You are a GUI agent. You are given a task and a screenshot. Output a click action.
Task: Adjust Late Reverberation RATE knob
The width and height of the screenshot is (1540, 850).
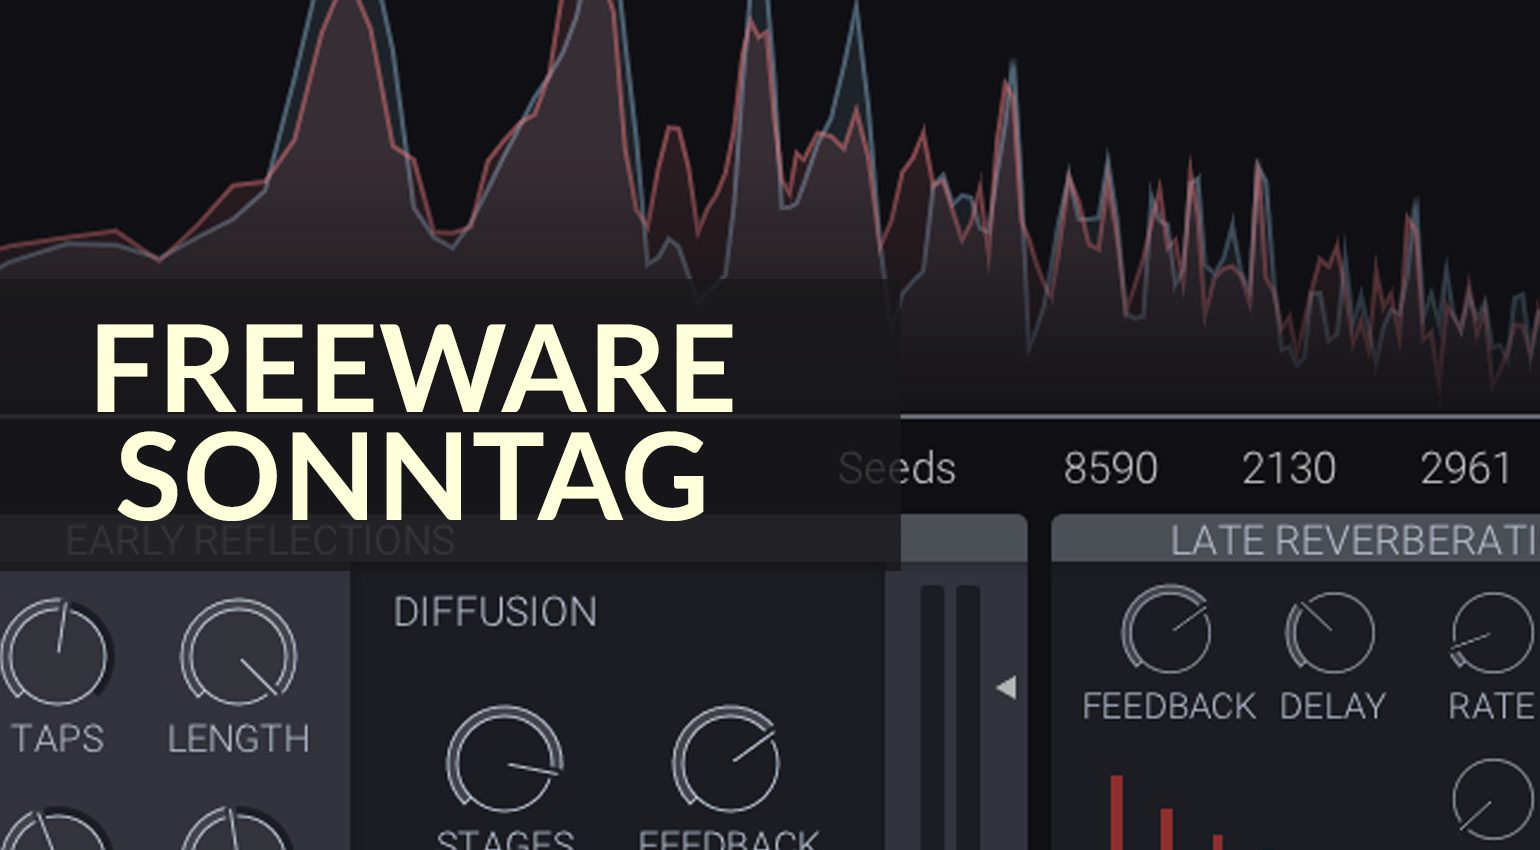(x=1492, y=632)
